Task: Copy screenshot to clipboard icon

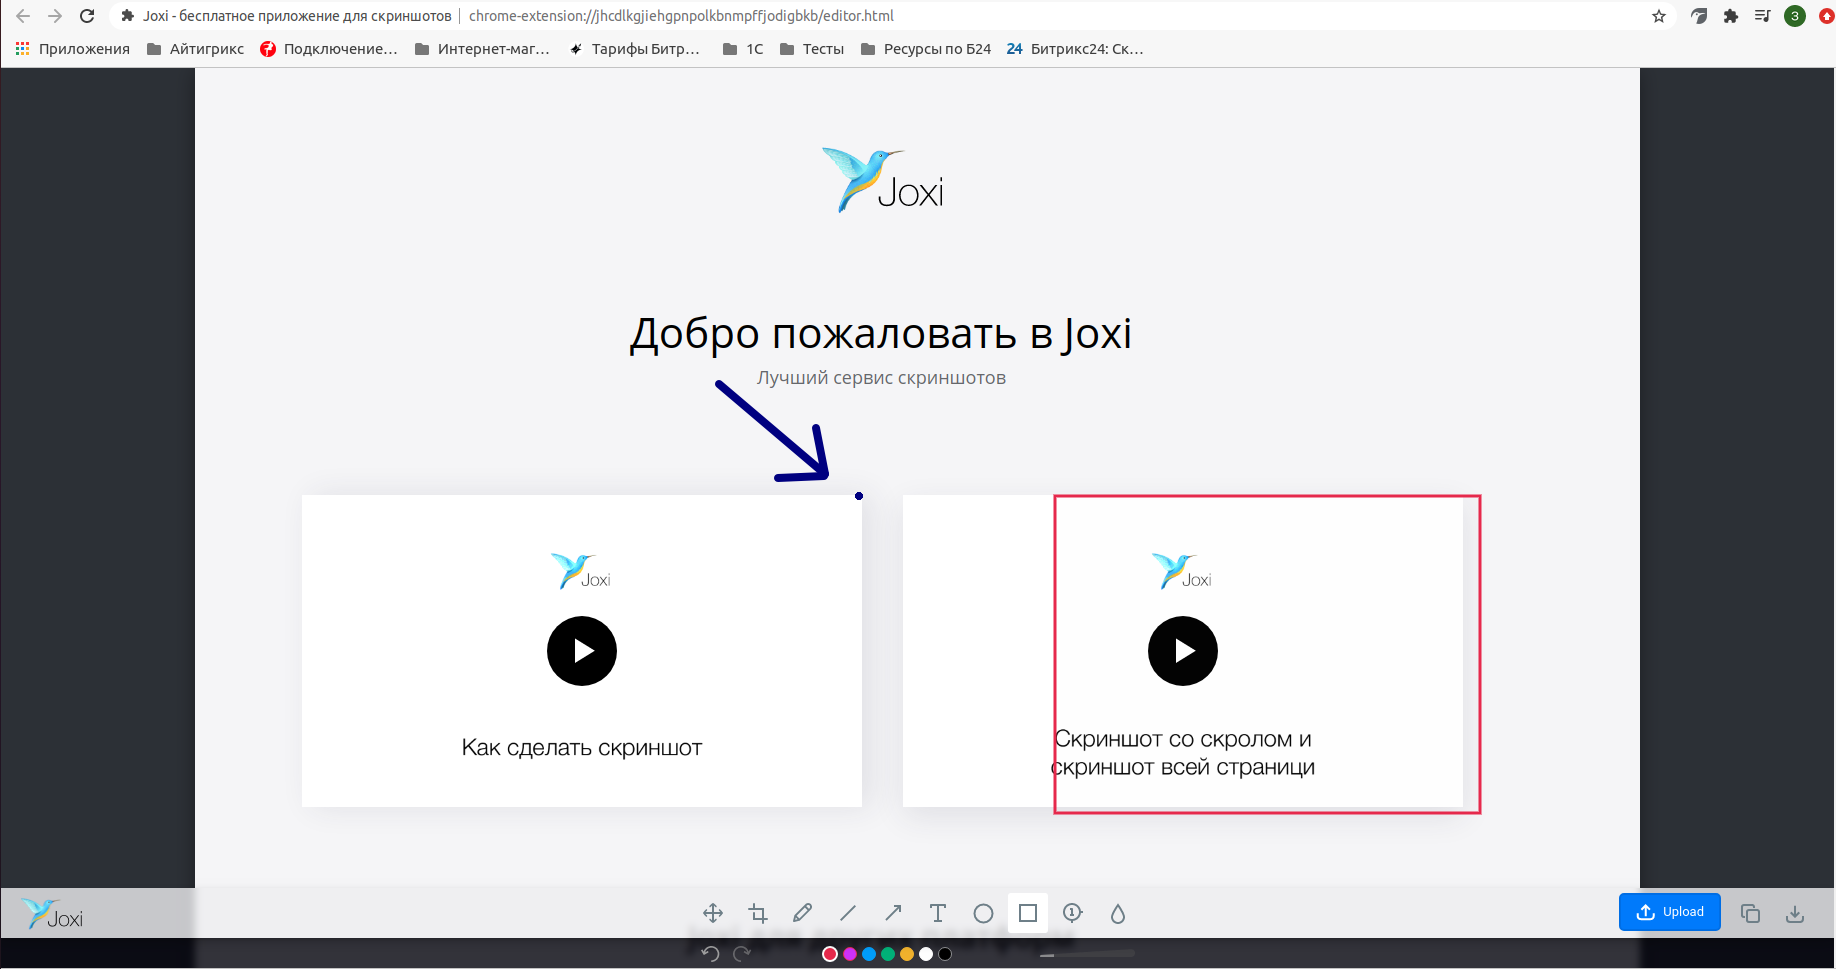Action: point(1750,913)
